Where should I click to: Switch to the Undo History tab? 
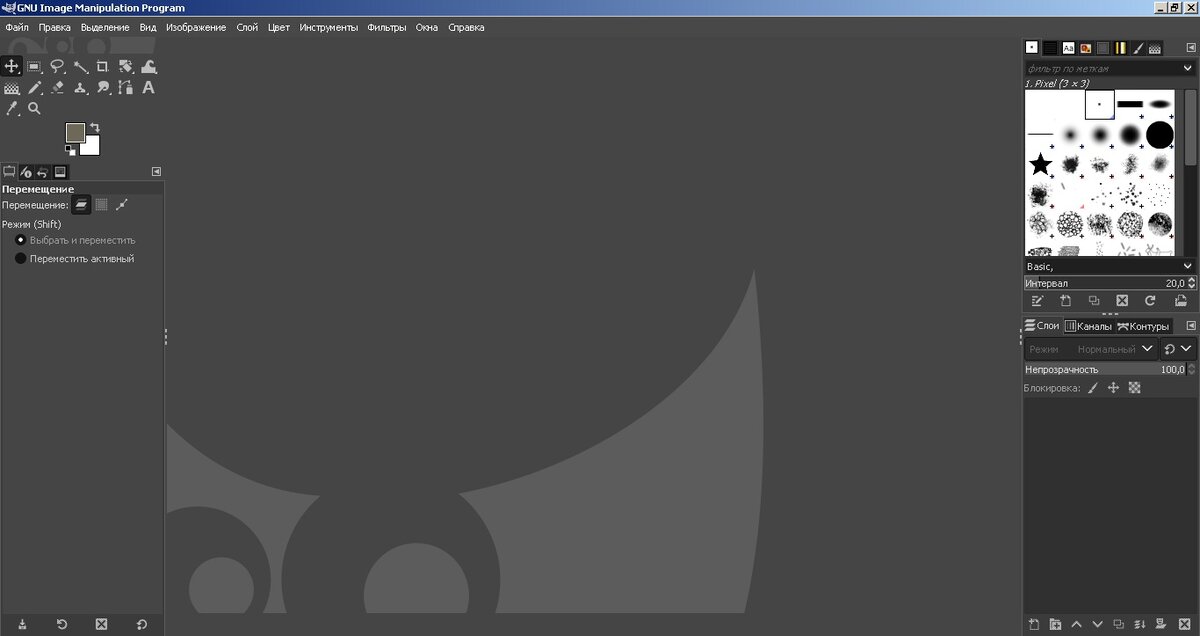pyautogui.click(x=43, y=172)
